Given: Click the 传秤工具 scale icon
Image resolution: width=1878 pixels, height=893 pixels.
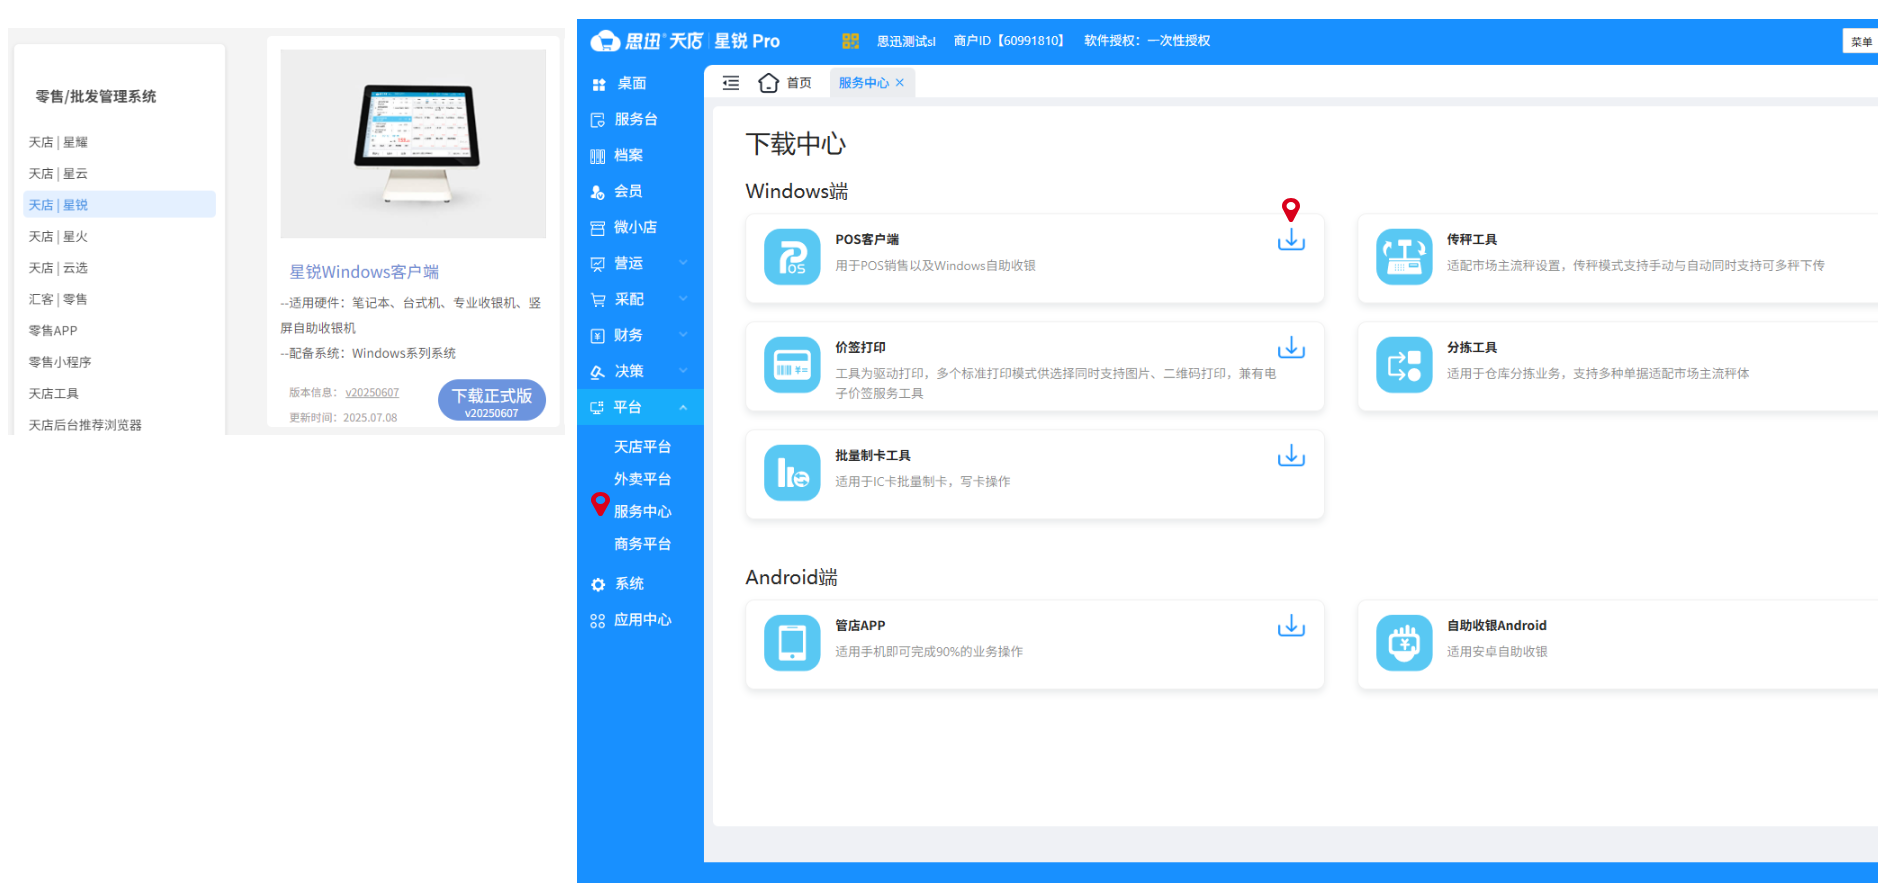Looking at the screenshot, I should coord(1404,257).
